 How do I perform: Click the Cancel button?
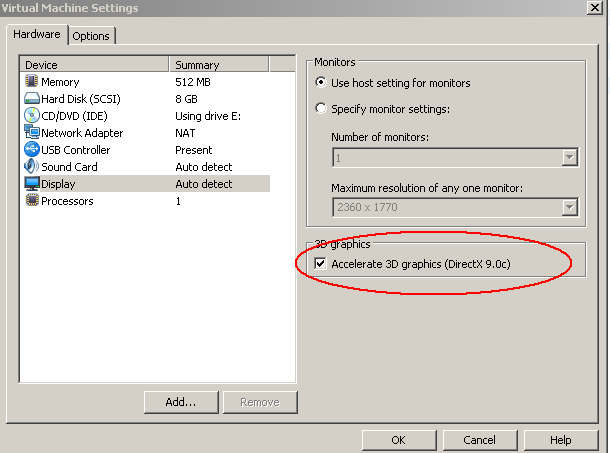[x=479, y=440]
